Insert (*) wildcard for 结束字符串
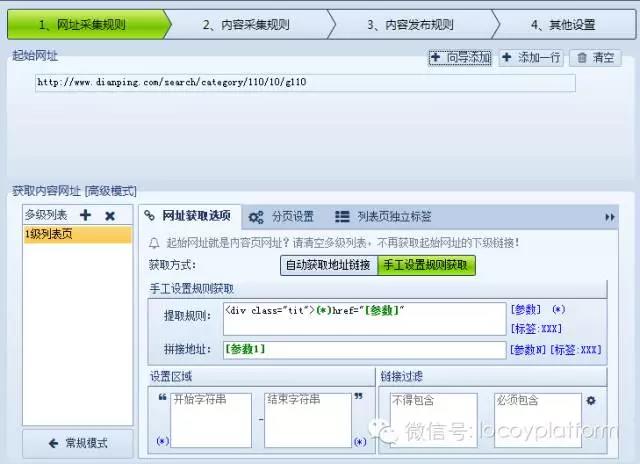The width and height of the screenshot is (640, 464). (360, 442)
